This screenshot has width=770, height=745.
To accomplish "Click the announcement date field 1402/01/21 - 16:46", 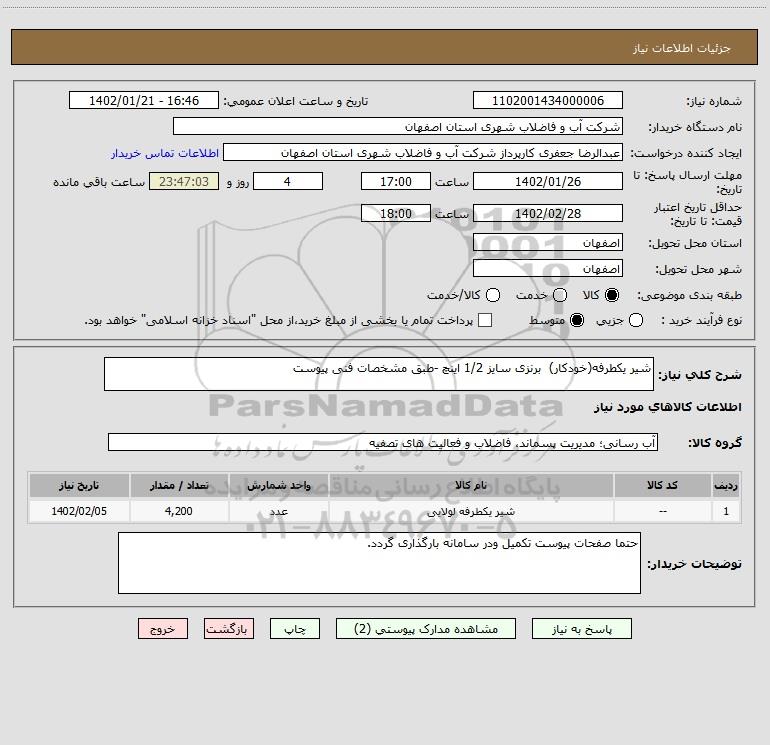I will click(x=144, y=101).
